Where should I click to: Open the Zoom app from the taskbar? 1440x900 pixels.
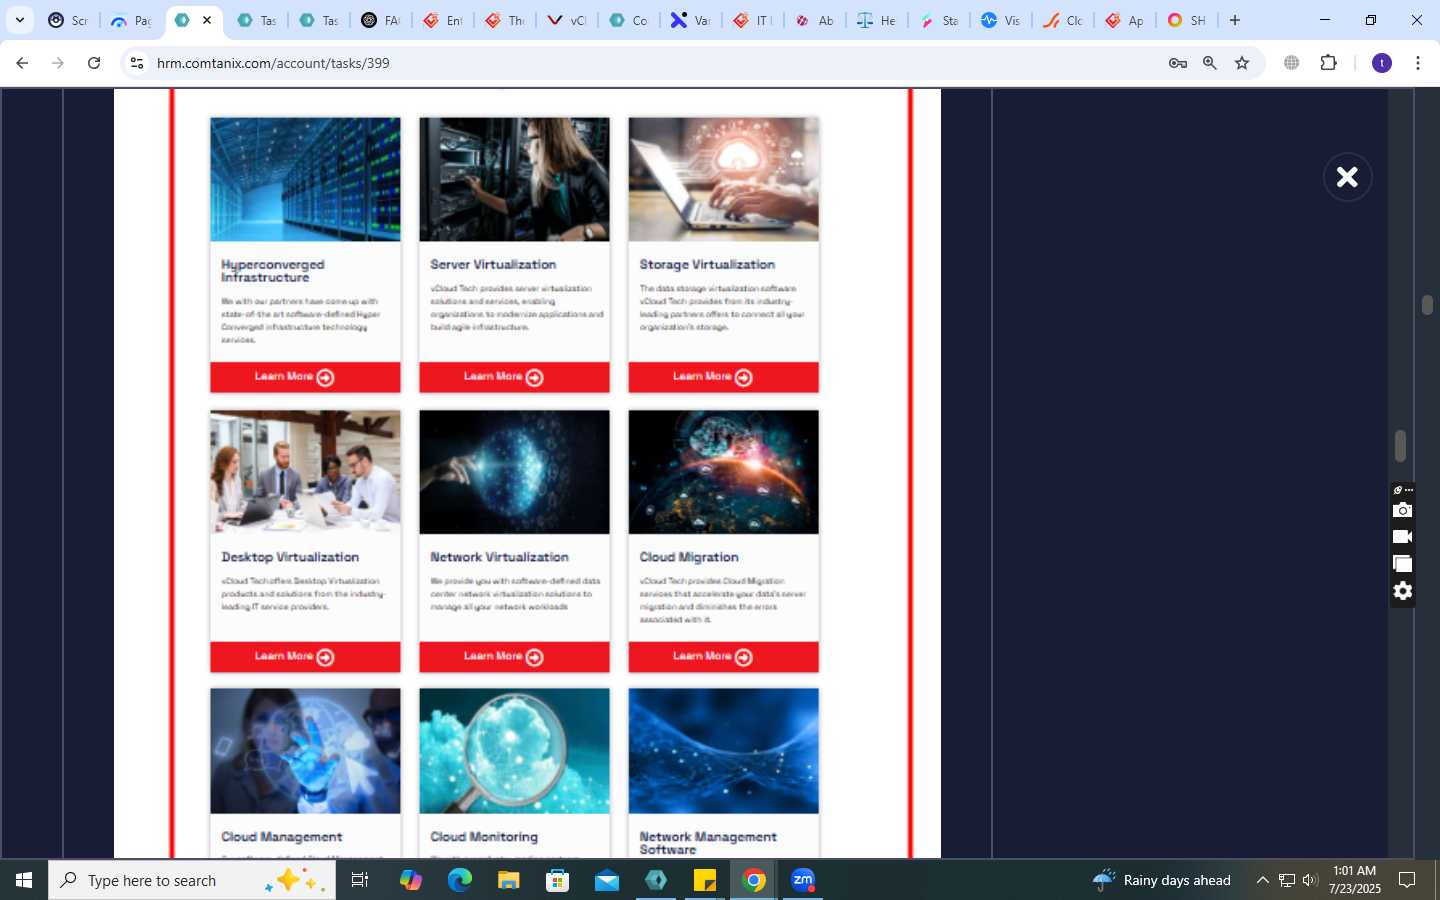point(803,880)
